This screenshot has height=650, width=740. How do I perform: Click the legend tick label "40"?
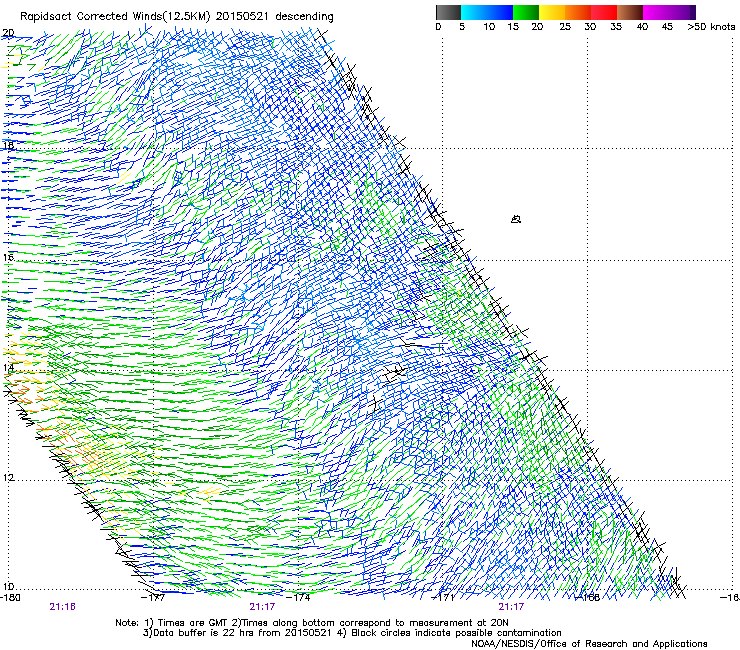[x=642, y=27]
